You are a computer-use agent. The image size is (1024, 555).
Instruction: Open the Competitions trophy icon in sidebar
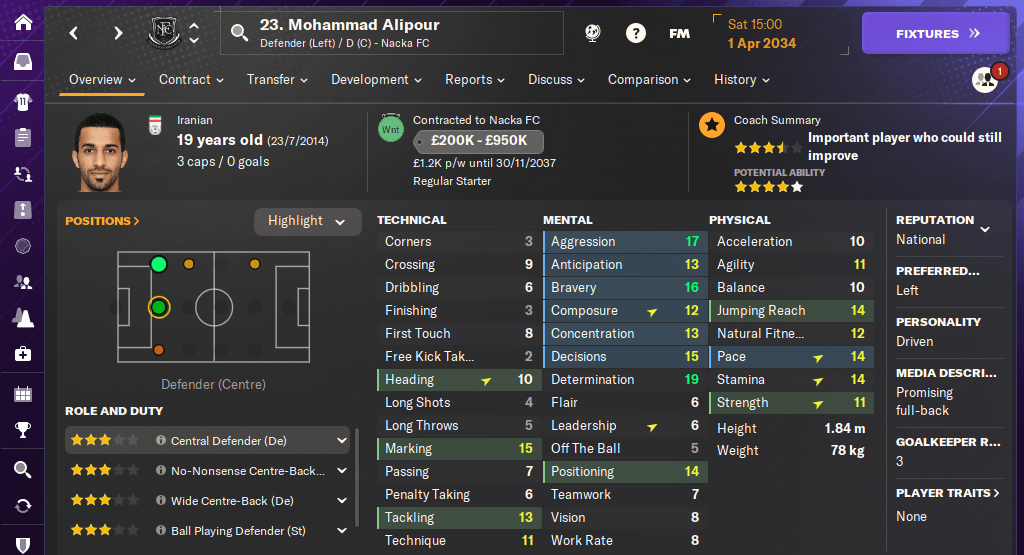(22, 431)
